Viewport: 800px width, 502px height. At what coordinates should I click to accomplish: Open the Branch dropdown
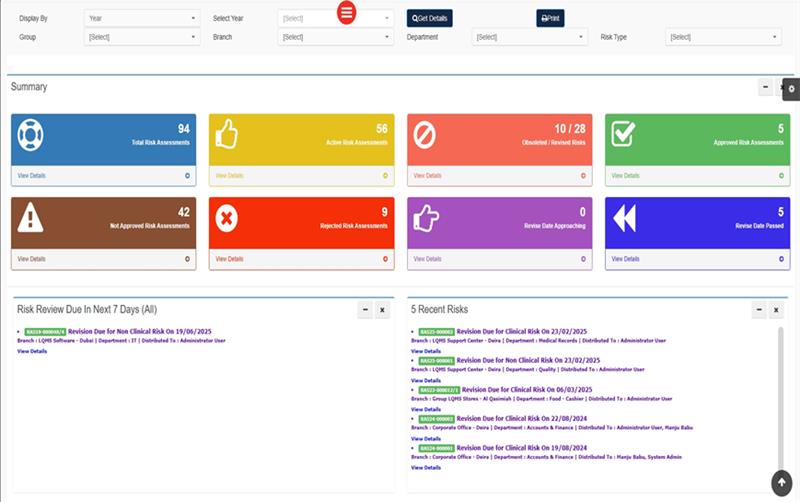tap(336, 37)
